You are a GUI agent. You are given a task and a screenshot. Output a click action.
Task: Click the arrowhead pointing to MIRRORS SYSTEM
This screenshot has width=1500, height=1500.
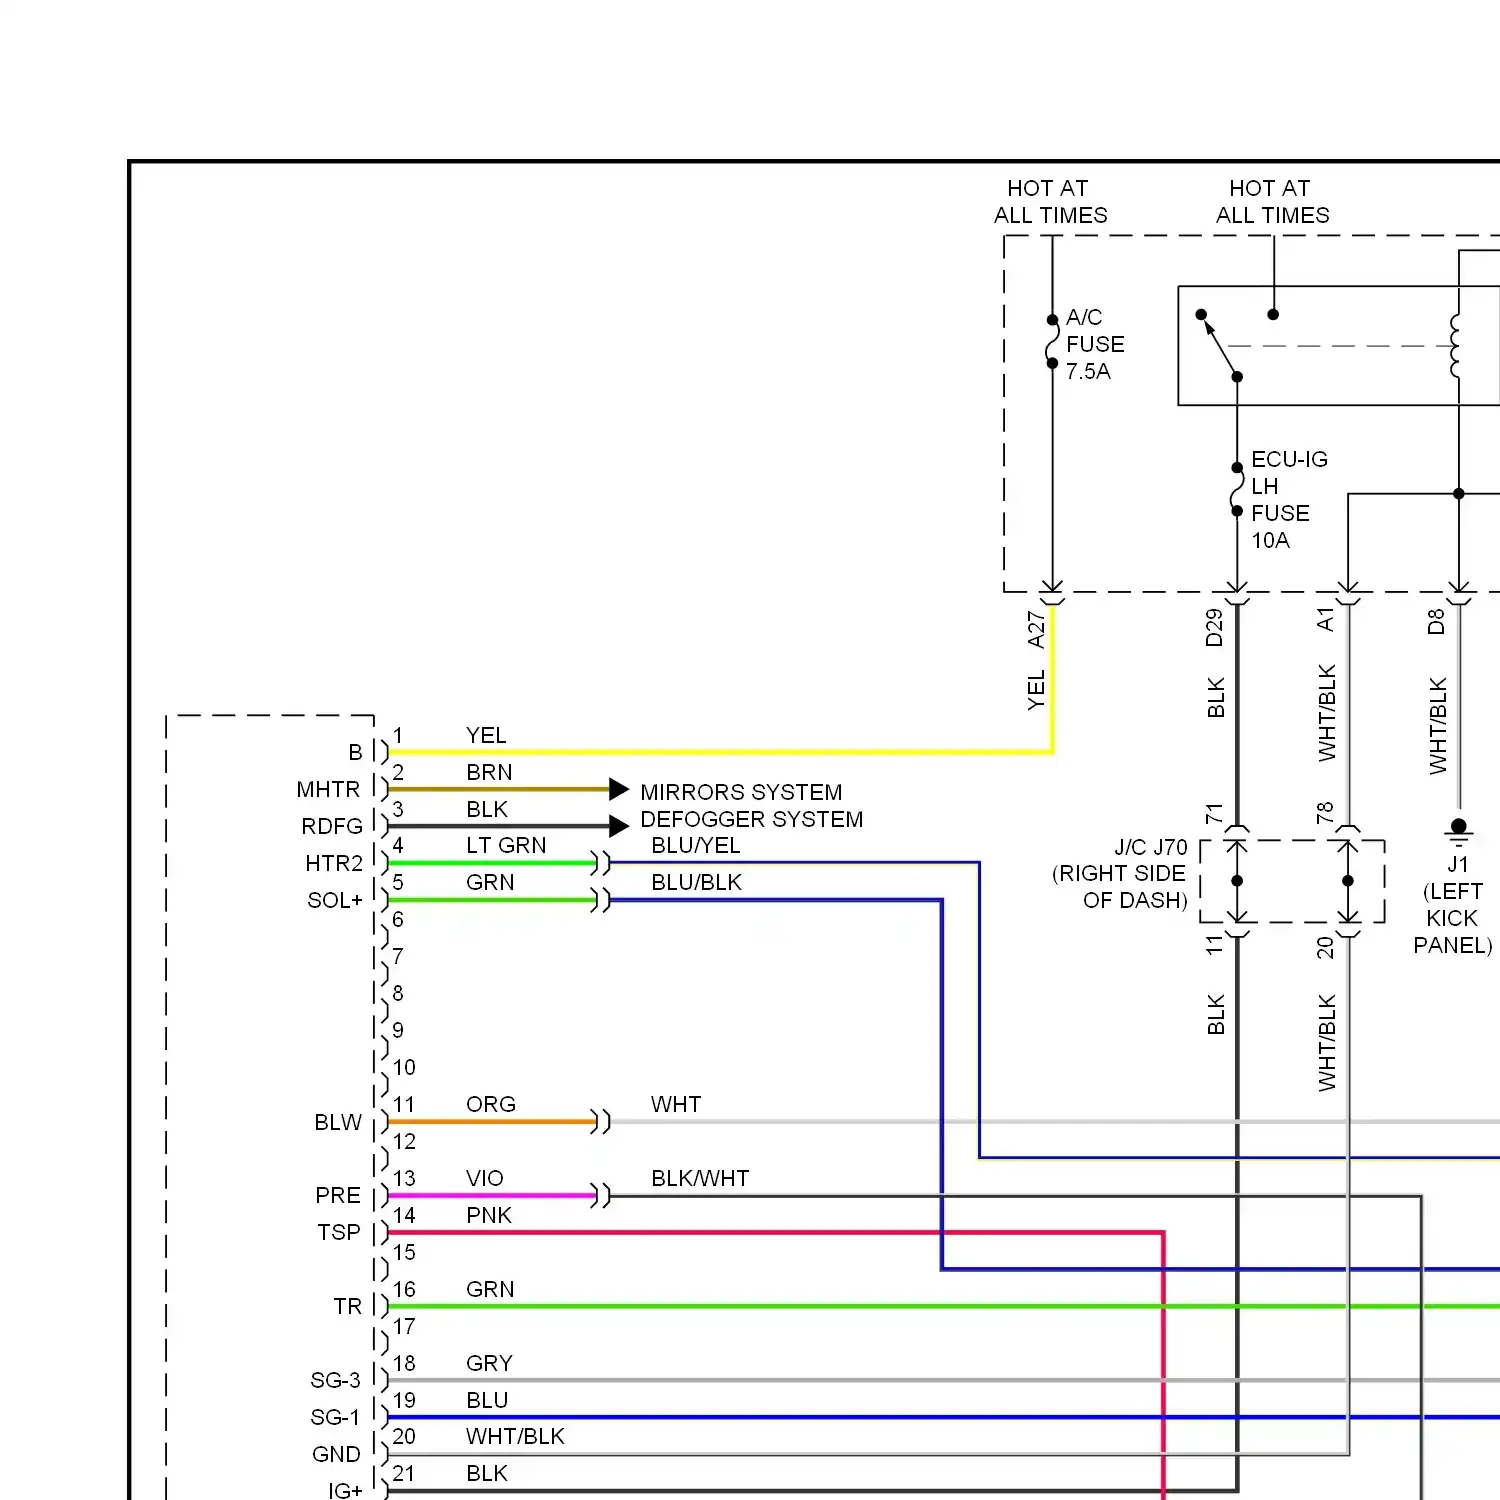(619, 789)
